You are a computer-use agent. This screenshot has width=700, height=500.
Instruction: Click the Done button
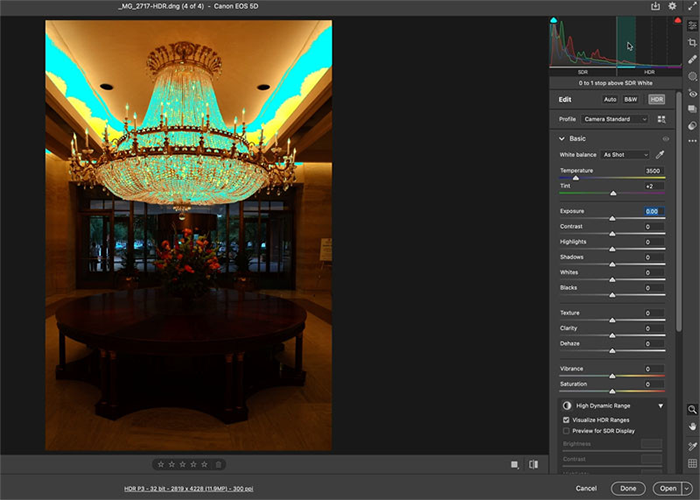pyautogui.click(x=629, y=488)
